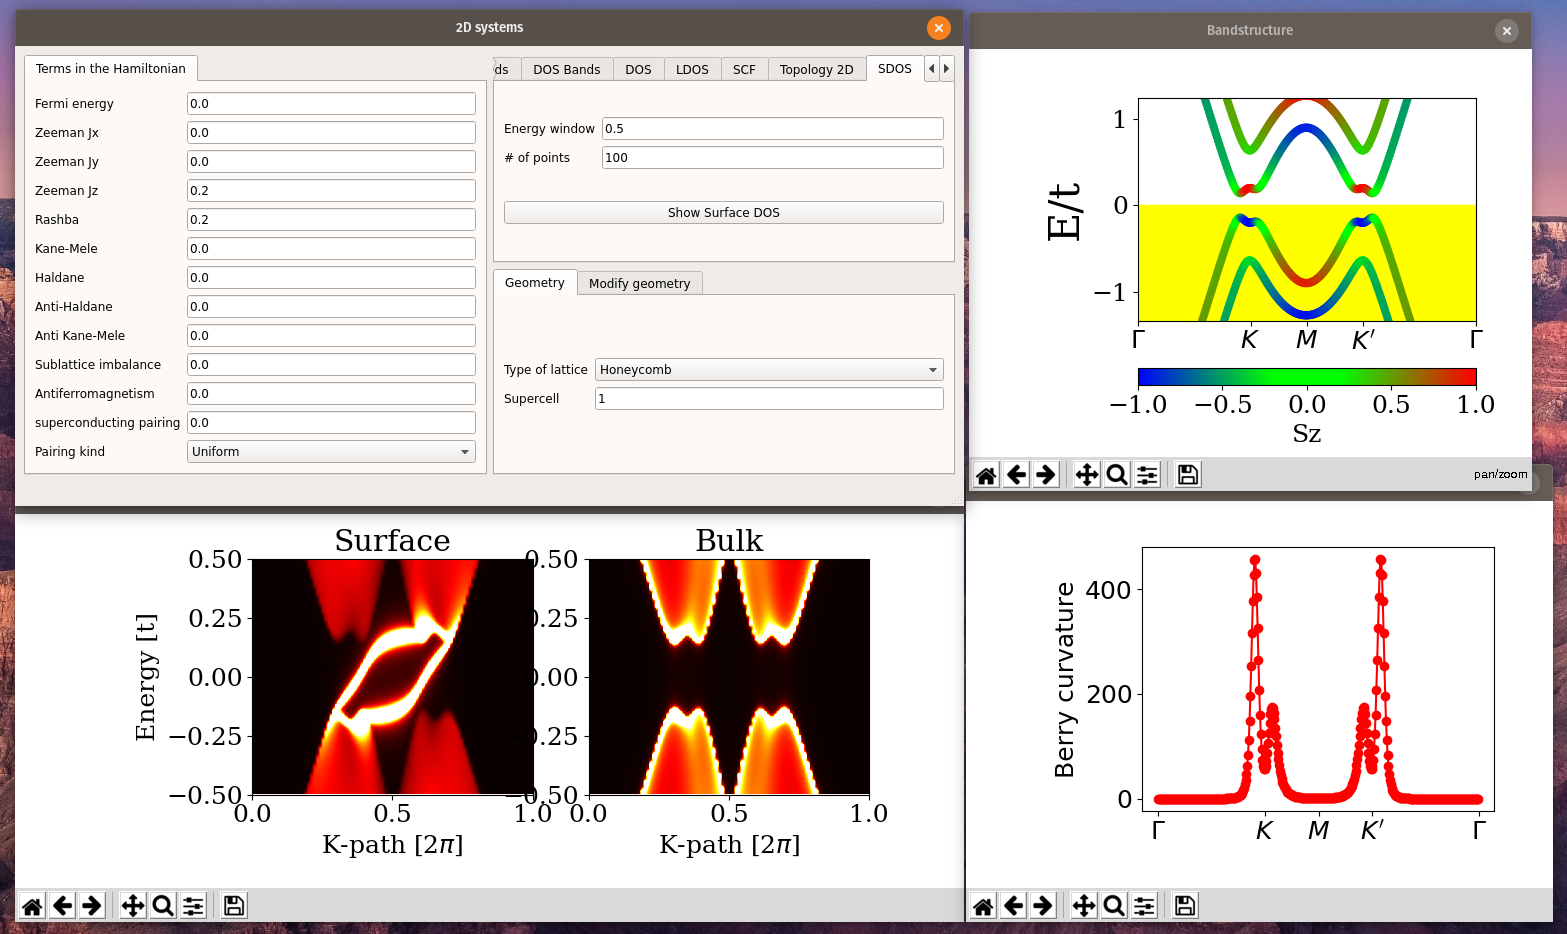Click the Haldane input field
1567x934 pixels.
click(x=331, y=278)
